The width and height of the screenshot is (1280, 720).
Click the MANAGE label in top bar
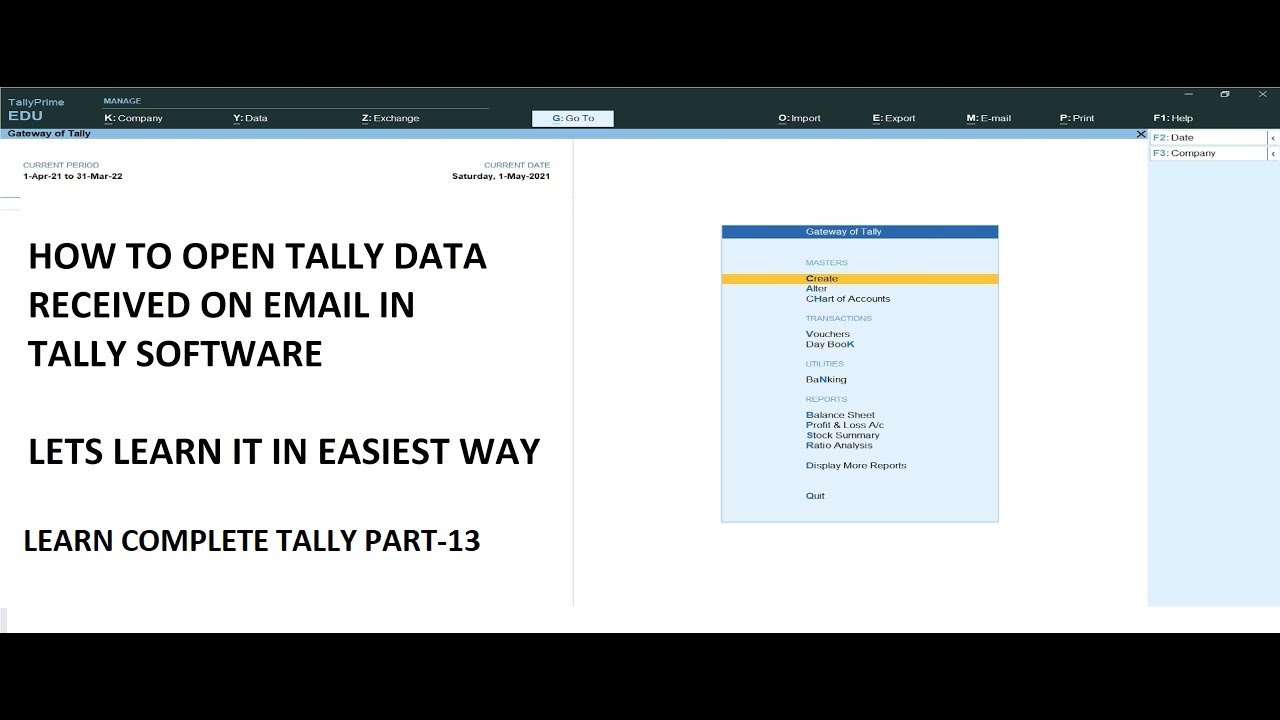point(122,101)
